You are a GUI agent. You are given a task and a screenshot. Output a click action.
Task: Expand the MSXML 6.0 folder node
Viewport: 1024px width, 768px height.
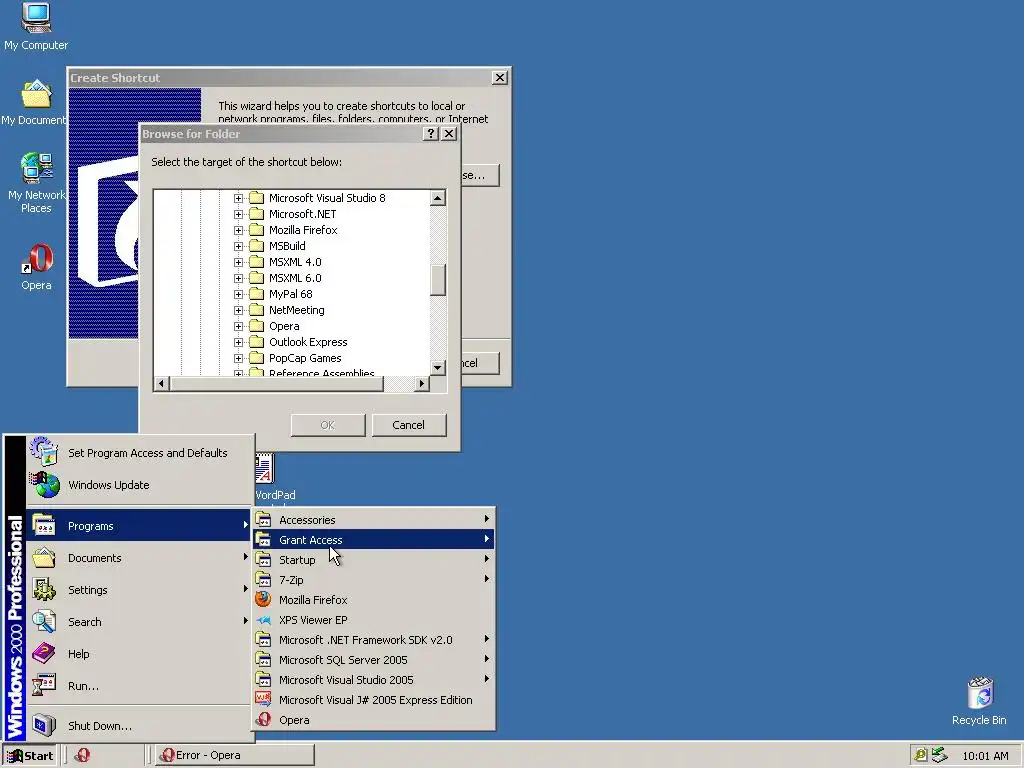238,278
